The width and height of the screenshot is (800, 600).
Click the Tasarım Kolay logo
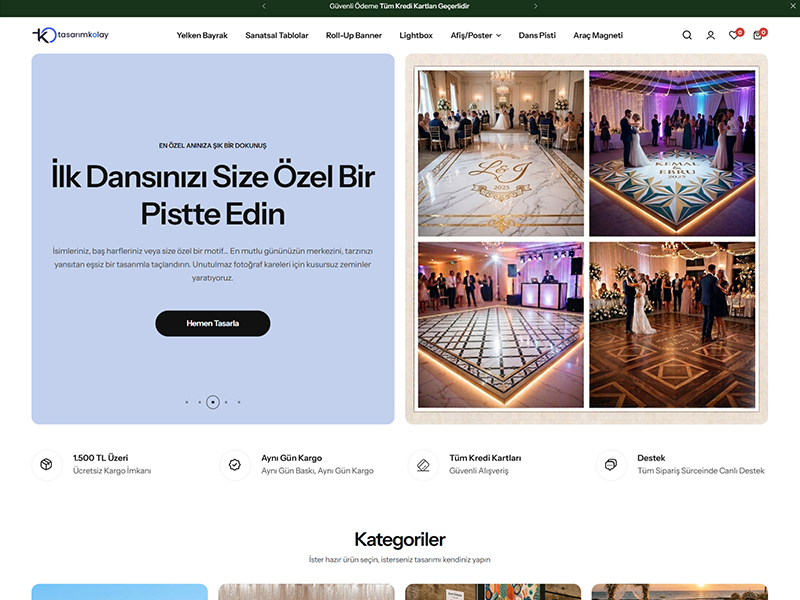70,35
